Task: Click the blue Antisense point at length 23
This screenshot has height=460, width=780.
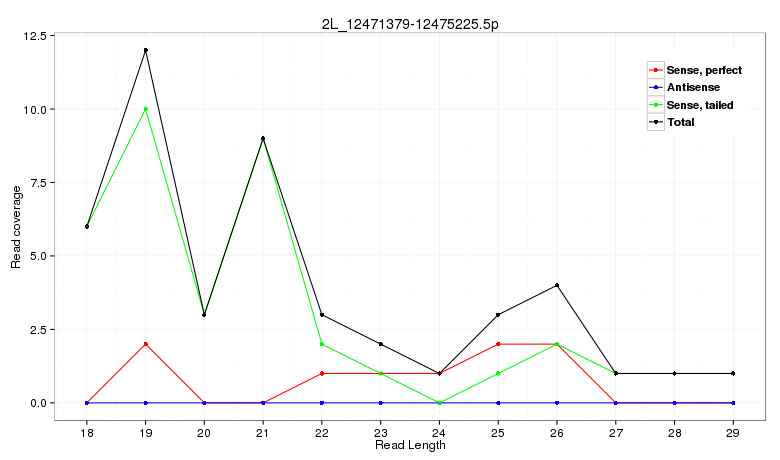Action: point(381,403)
